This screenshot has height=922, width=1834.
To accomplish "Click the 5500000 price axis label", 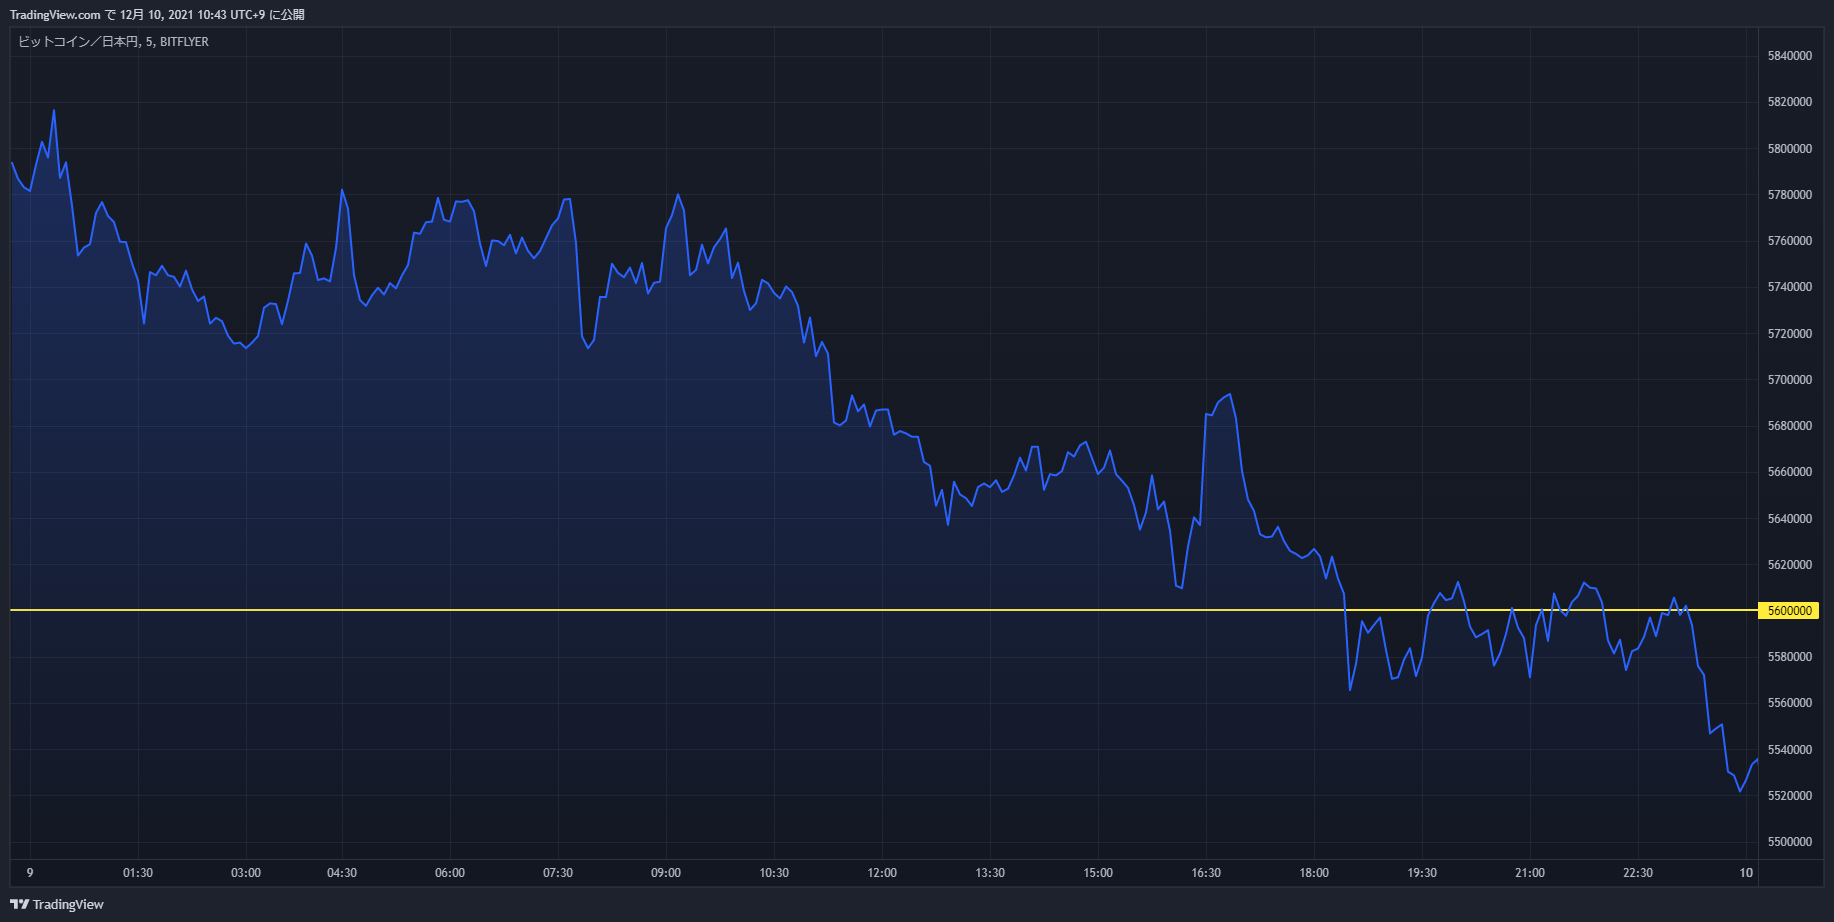I will coord(1790,842).
